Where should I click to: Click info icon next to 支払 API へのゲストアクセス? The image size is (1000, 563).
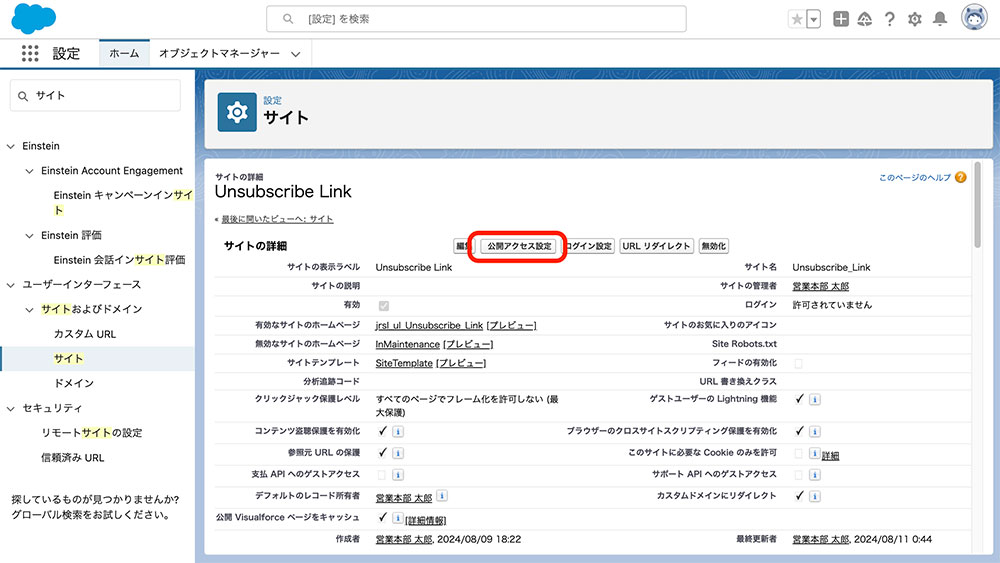[x=397, y=475]
